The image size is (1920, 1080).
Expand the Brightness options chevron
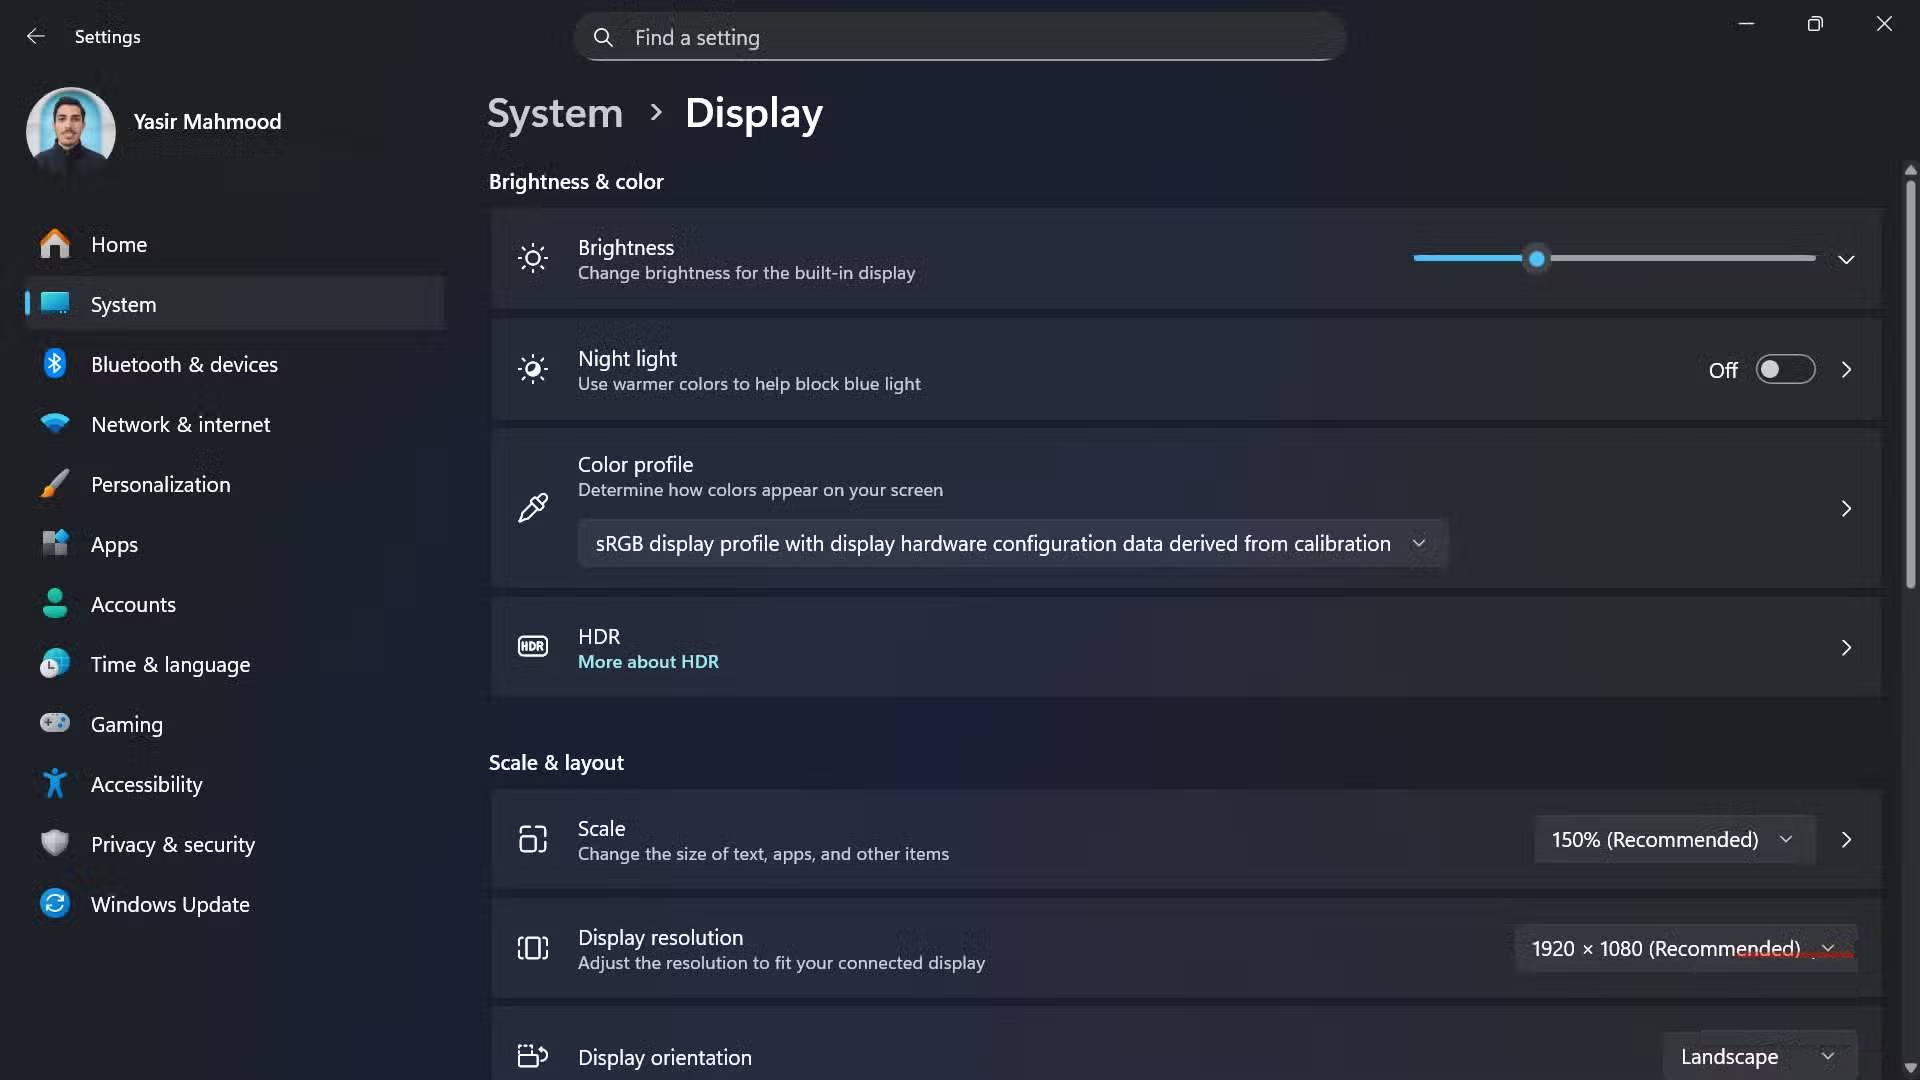(x=1846, y=259)
